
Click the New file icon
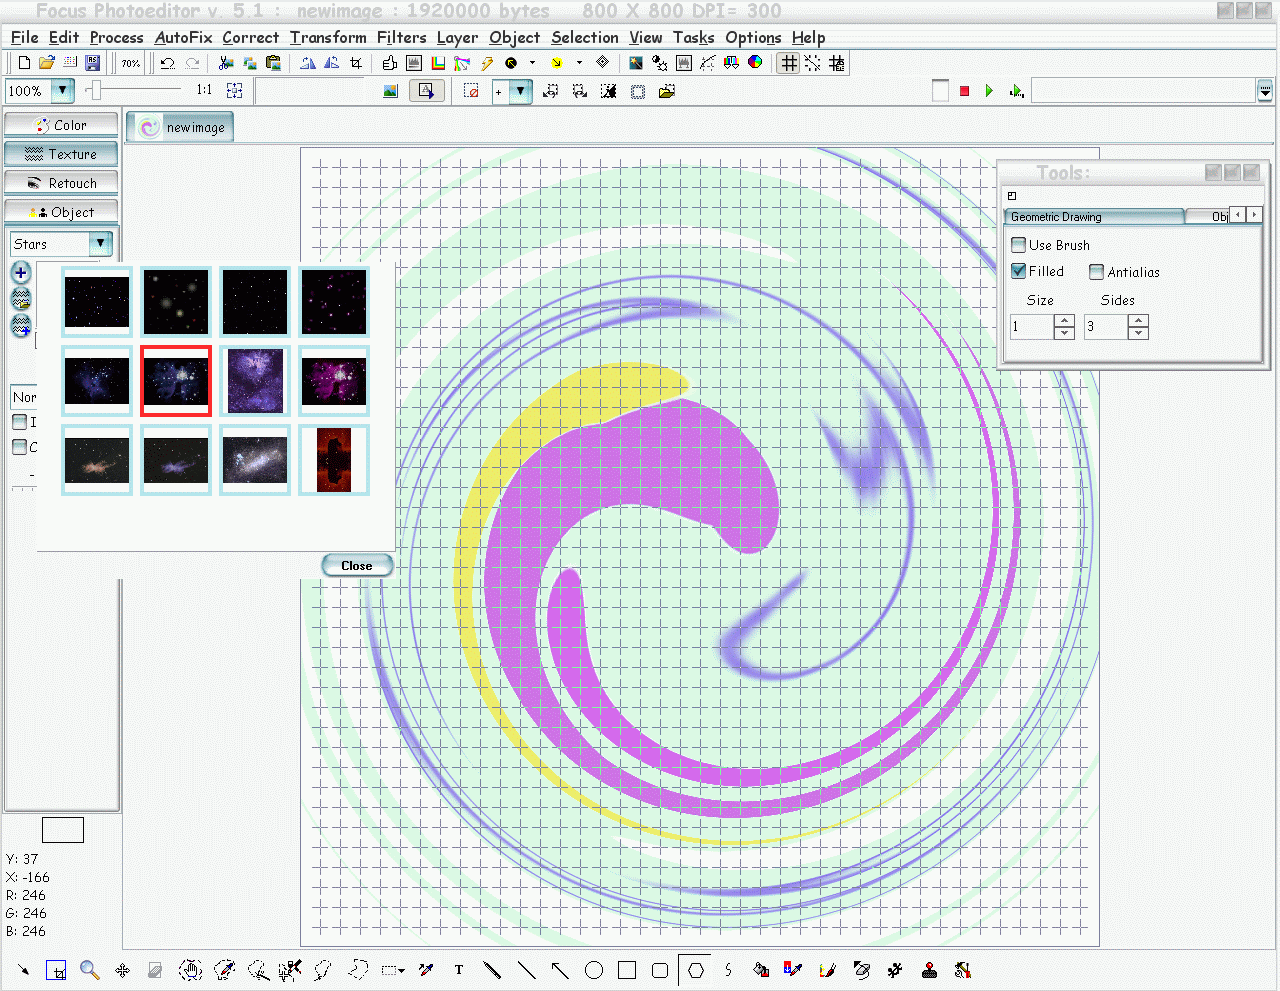[x=24, y=63]
